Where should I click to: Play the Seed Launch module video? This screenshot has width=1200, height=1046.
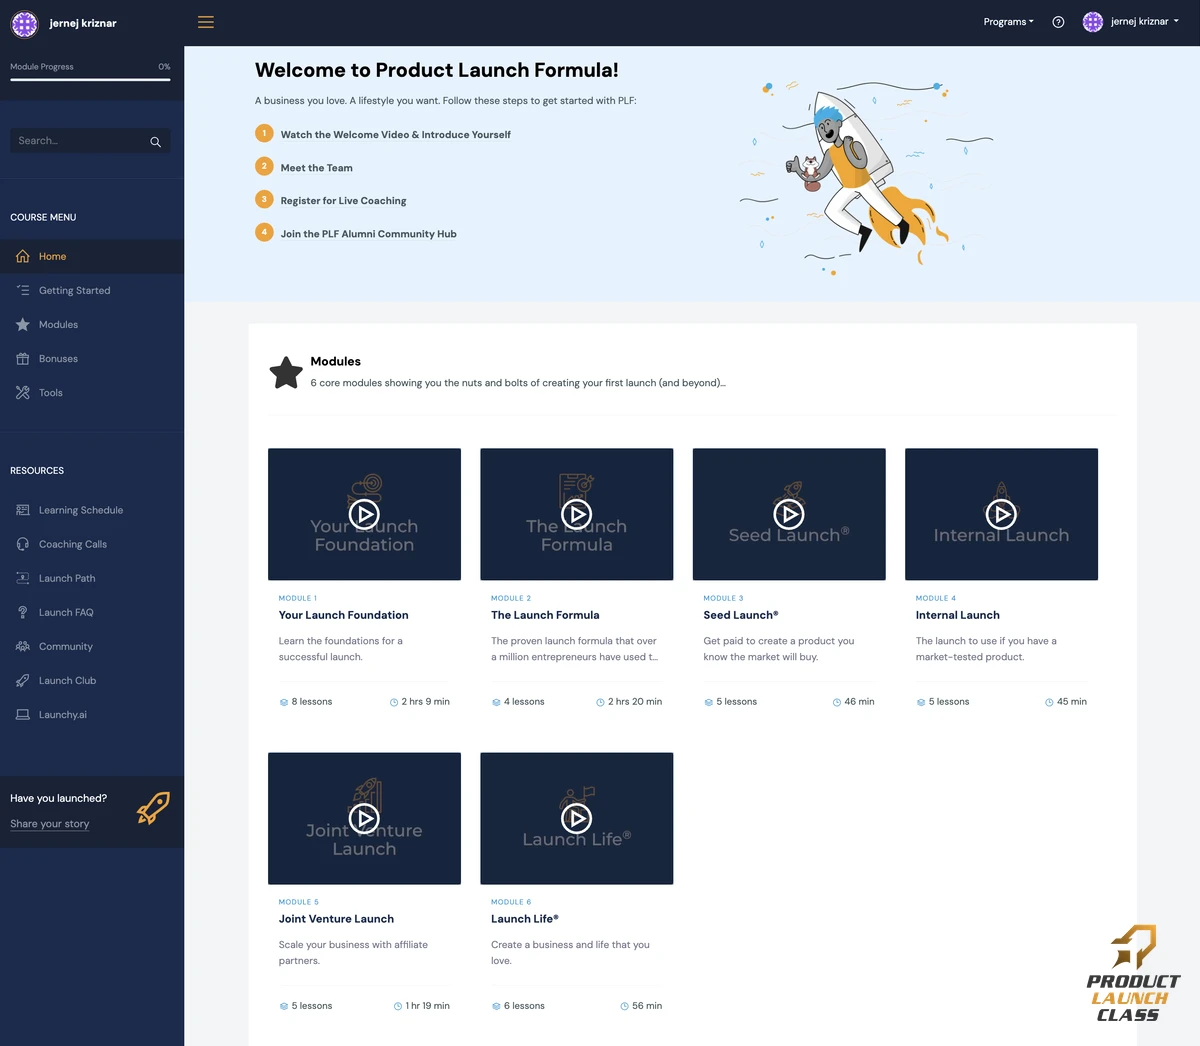(789, 514)
